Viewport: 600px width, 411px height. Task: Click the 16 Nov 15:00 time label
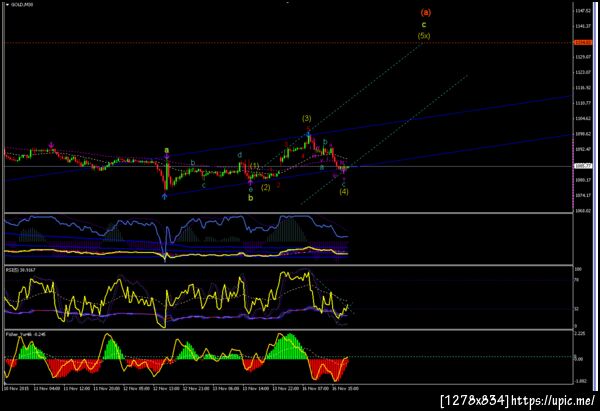(x=346, y=388)
